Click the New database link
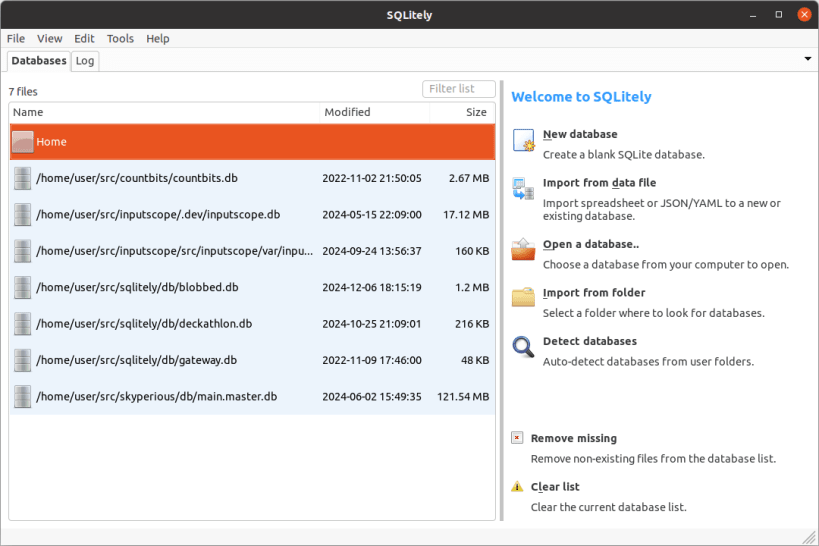The image size is (819, 546). pos(580,134)
